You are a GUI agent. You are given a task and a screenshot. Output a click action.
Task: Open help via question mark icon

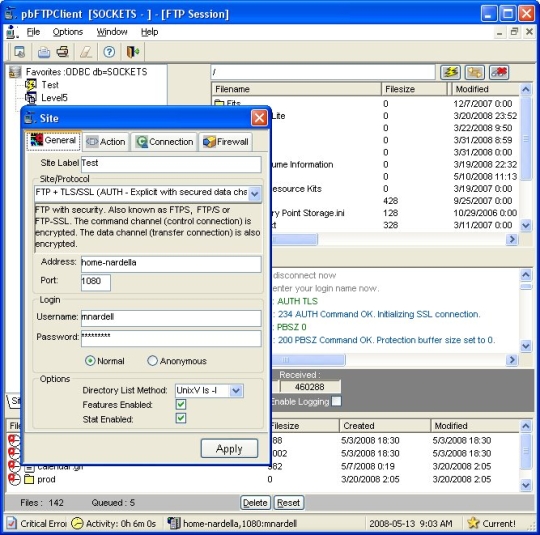(x=109, y=52)
